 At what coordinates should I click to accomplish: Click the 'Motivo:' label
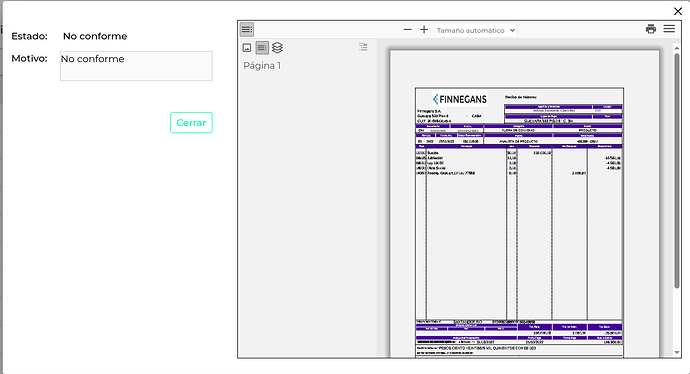(29, 59)
